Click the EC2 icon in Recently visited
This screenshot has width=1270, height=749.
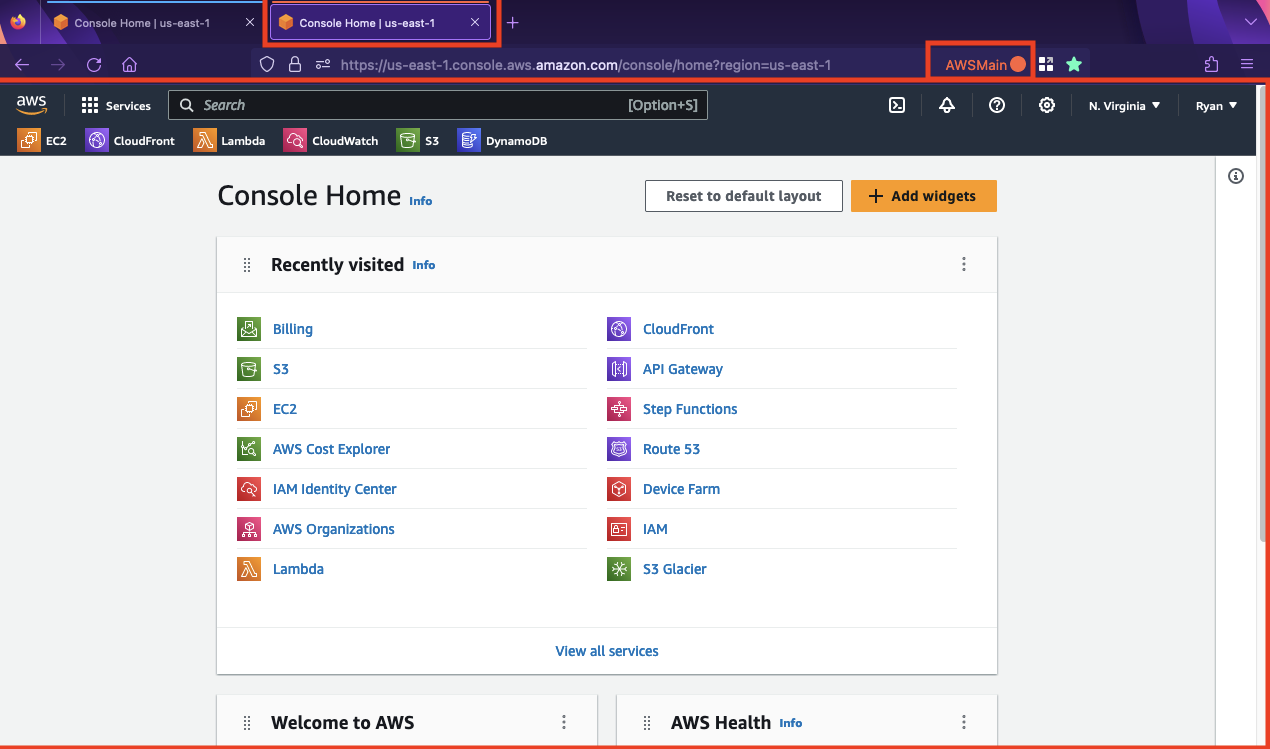[249, 409]
